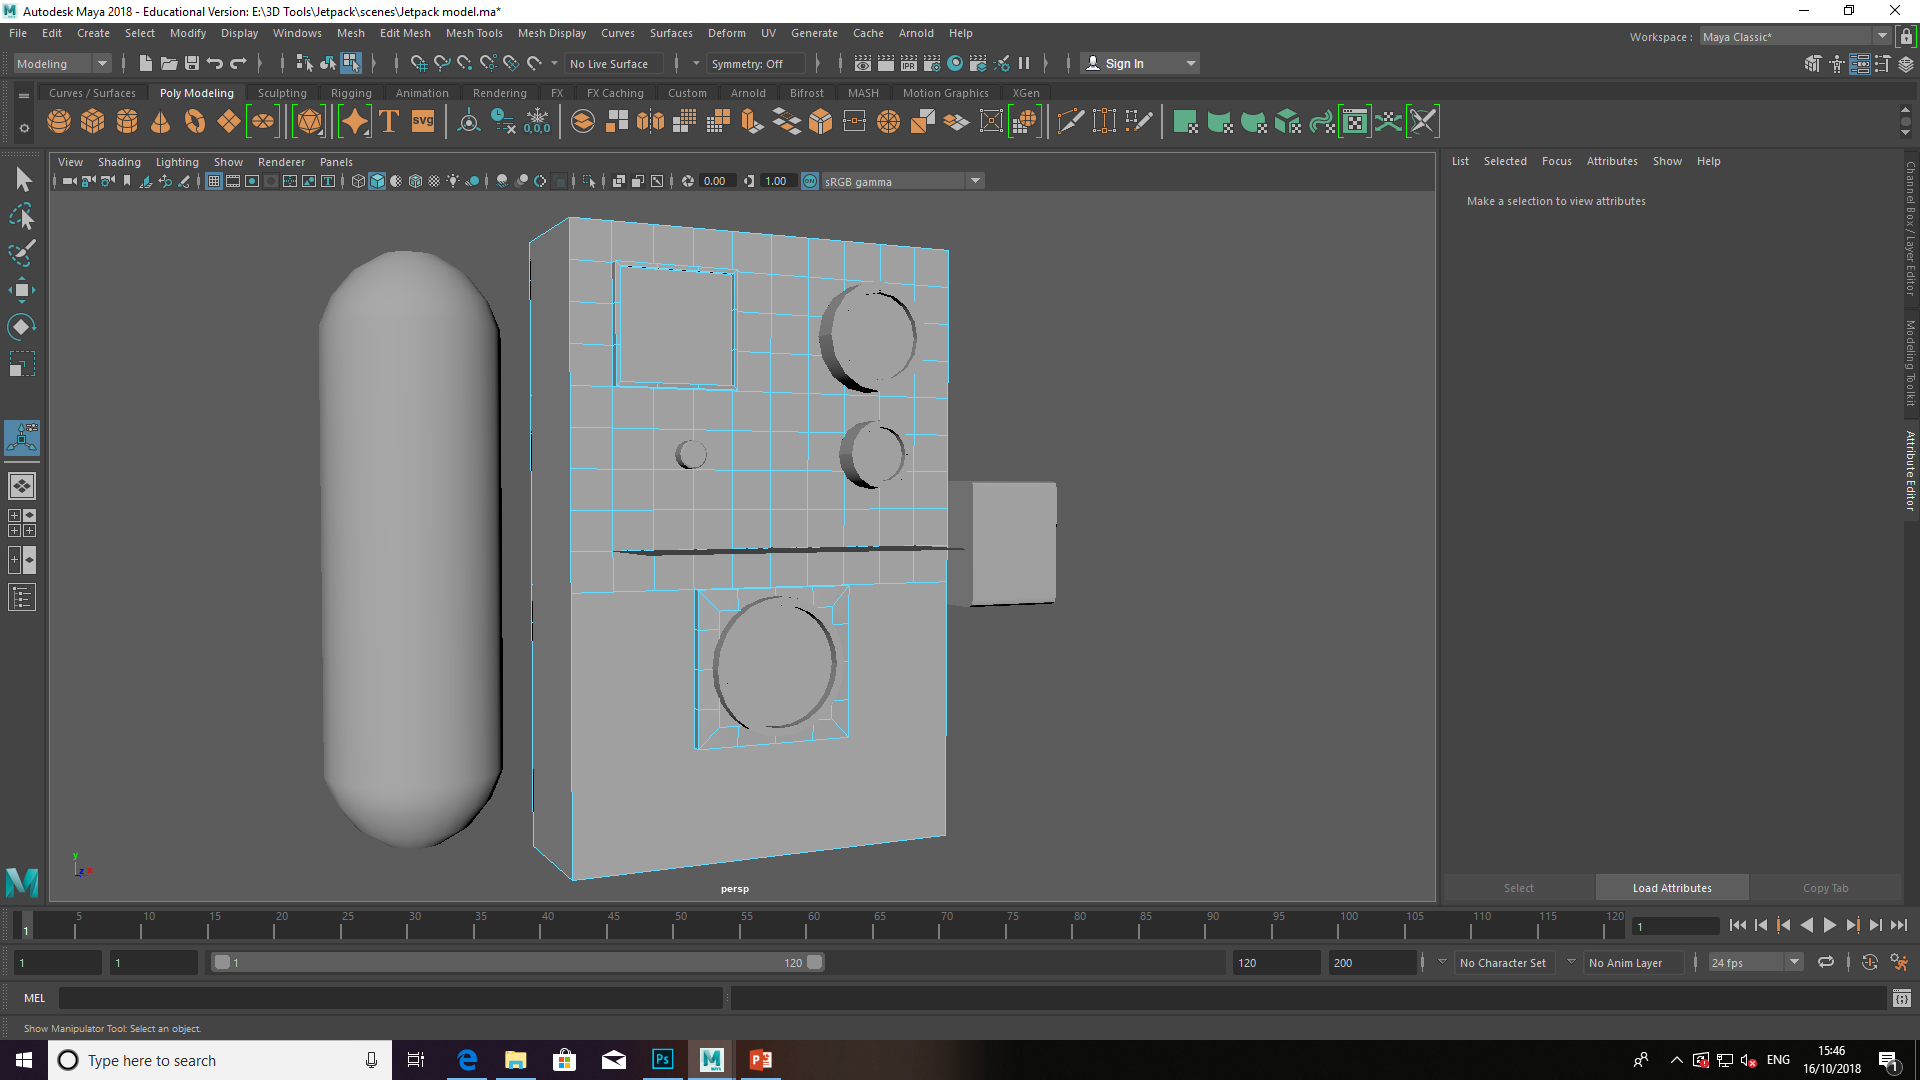
Task: Click the MEL command input field
Action: pyautogui.click(x=390, y=998)
